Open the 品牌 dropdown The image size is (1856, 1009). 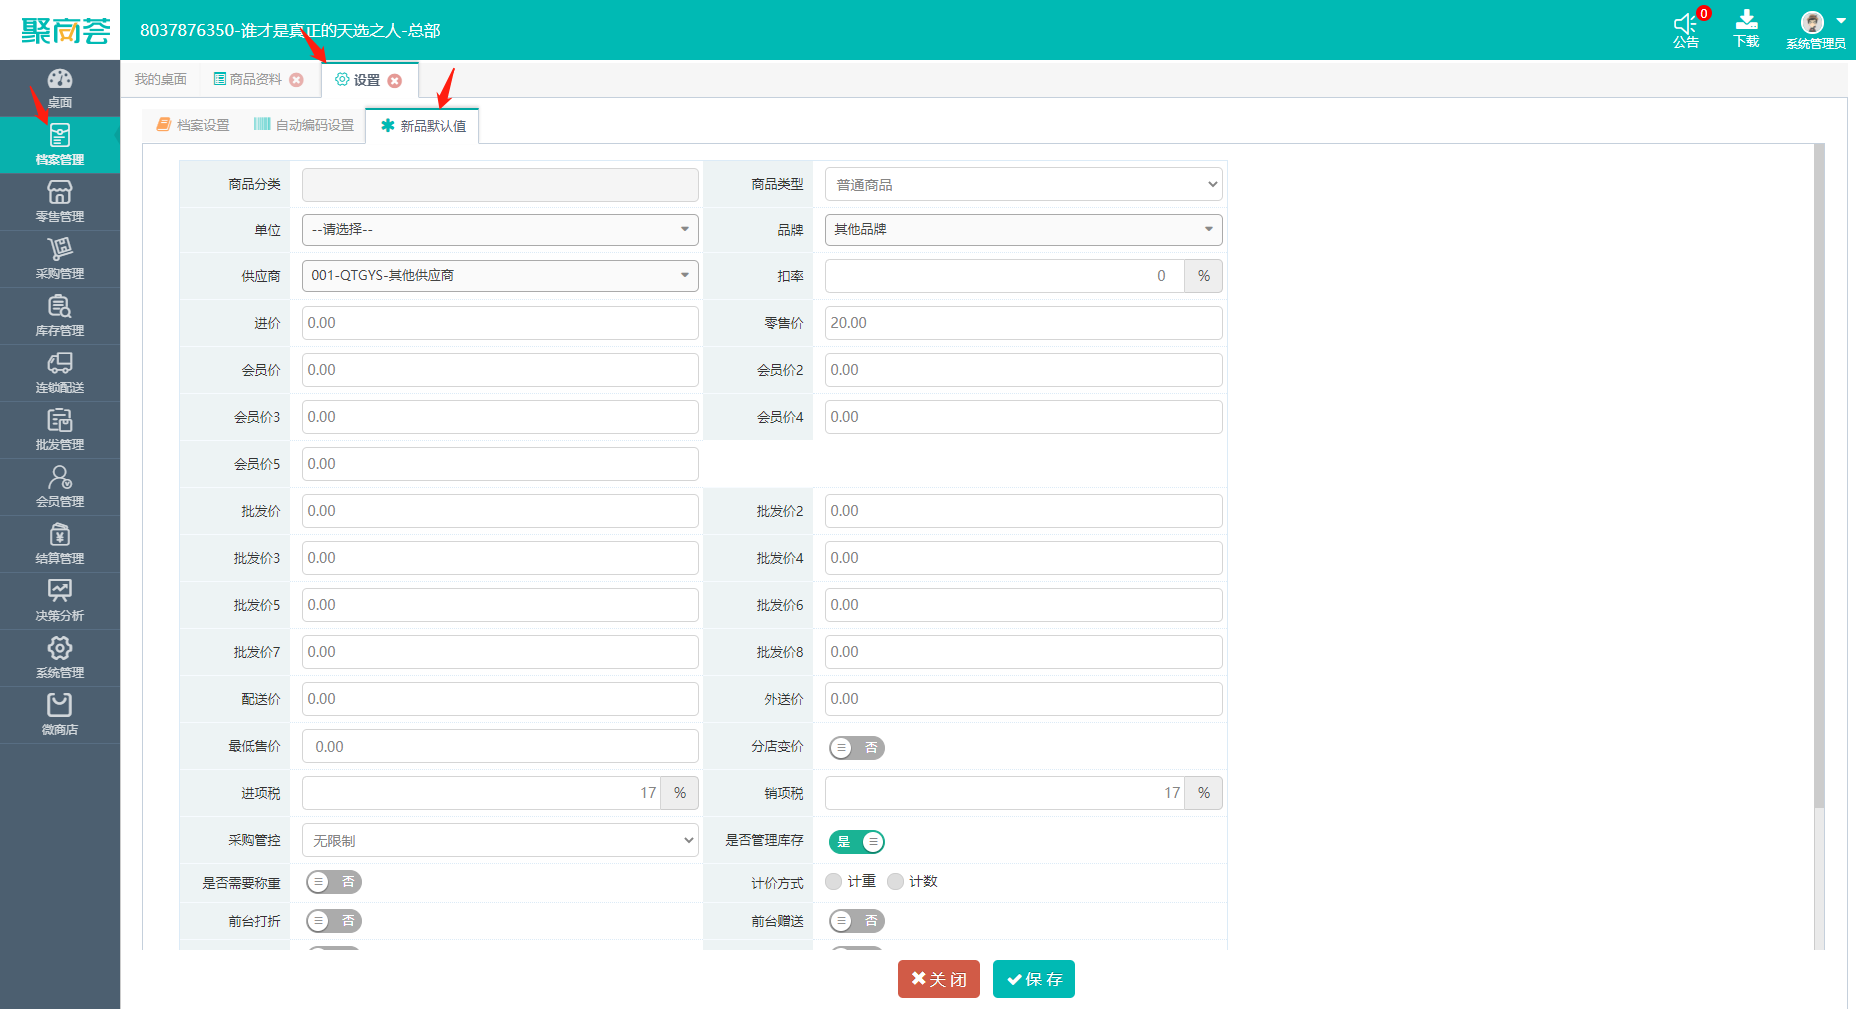coord(1024,230)
